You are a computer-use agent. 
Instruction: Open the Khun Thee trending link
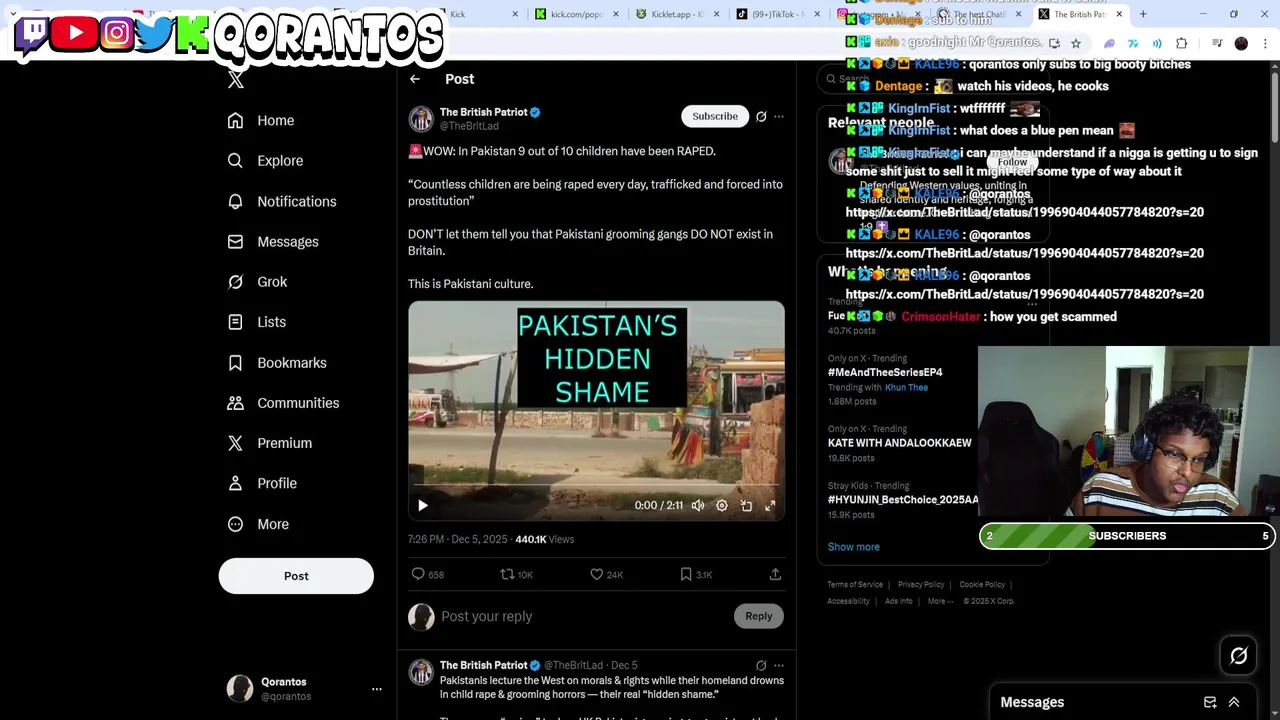(906, 387)
